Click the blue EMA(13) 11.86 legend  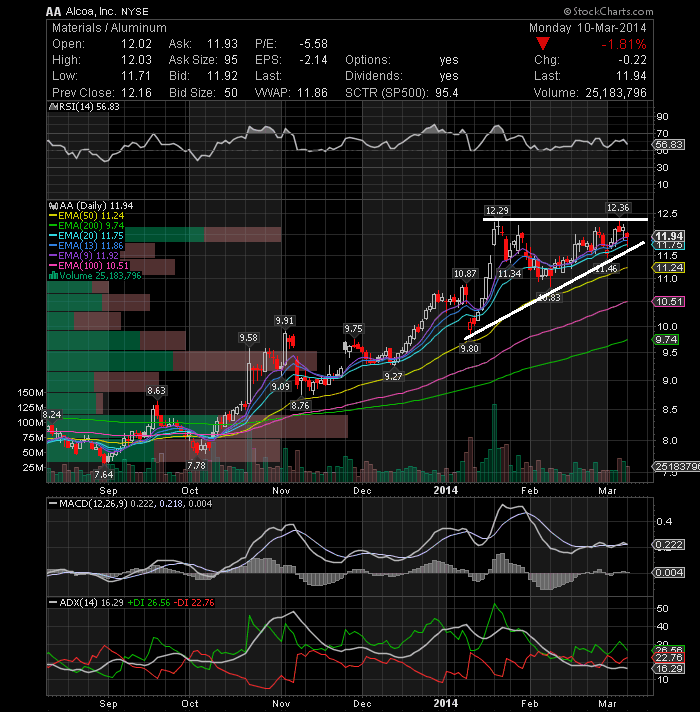87,246
